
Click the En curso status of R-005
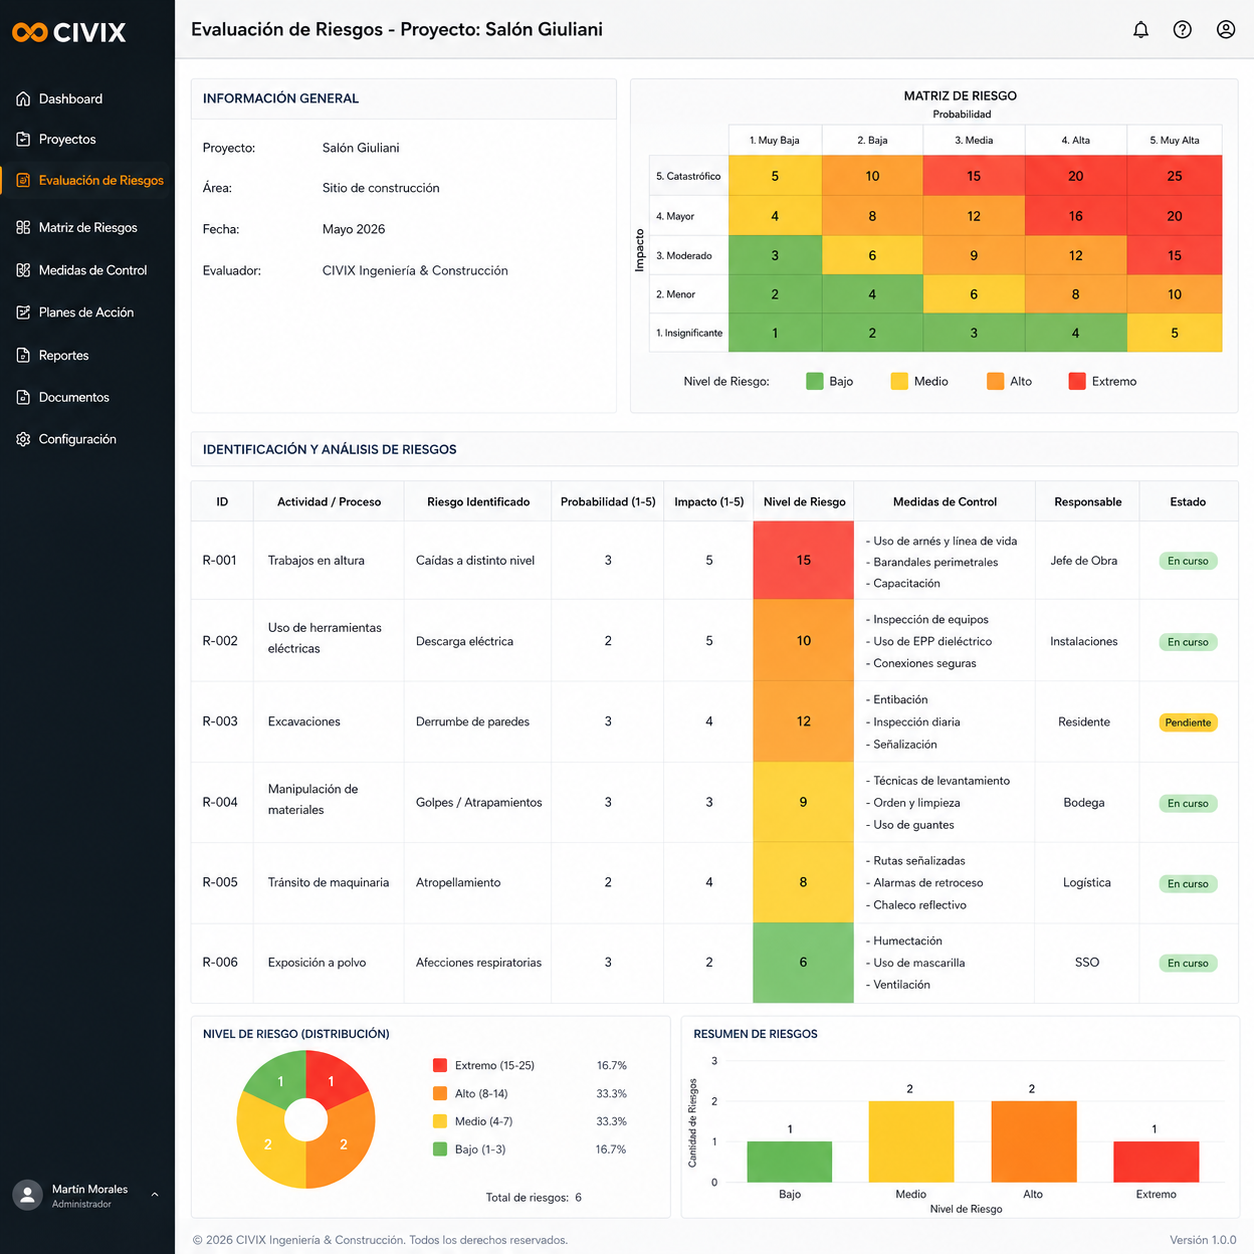[1188, 883]
